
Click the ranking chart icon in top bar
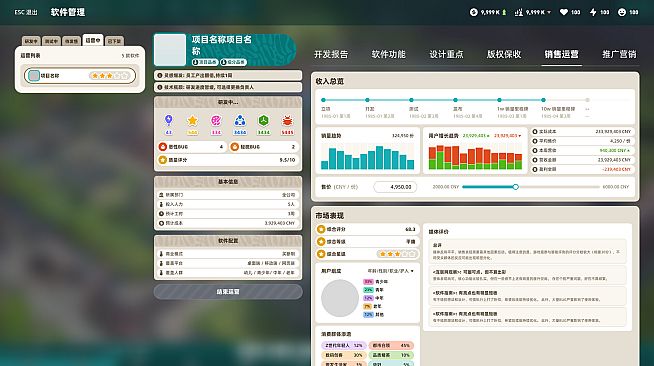[518, 12]
